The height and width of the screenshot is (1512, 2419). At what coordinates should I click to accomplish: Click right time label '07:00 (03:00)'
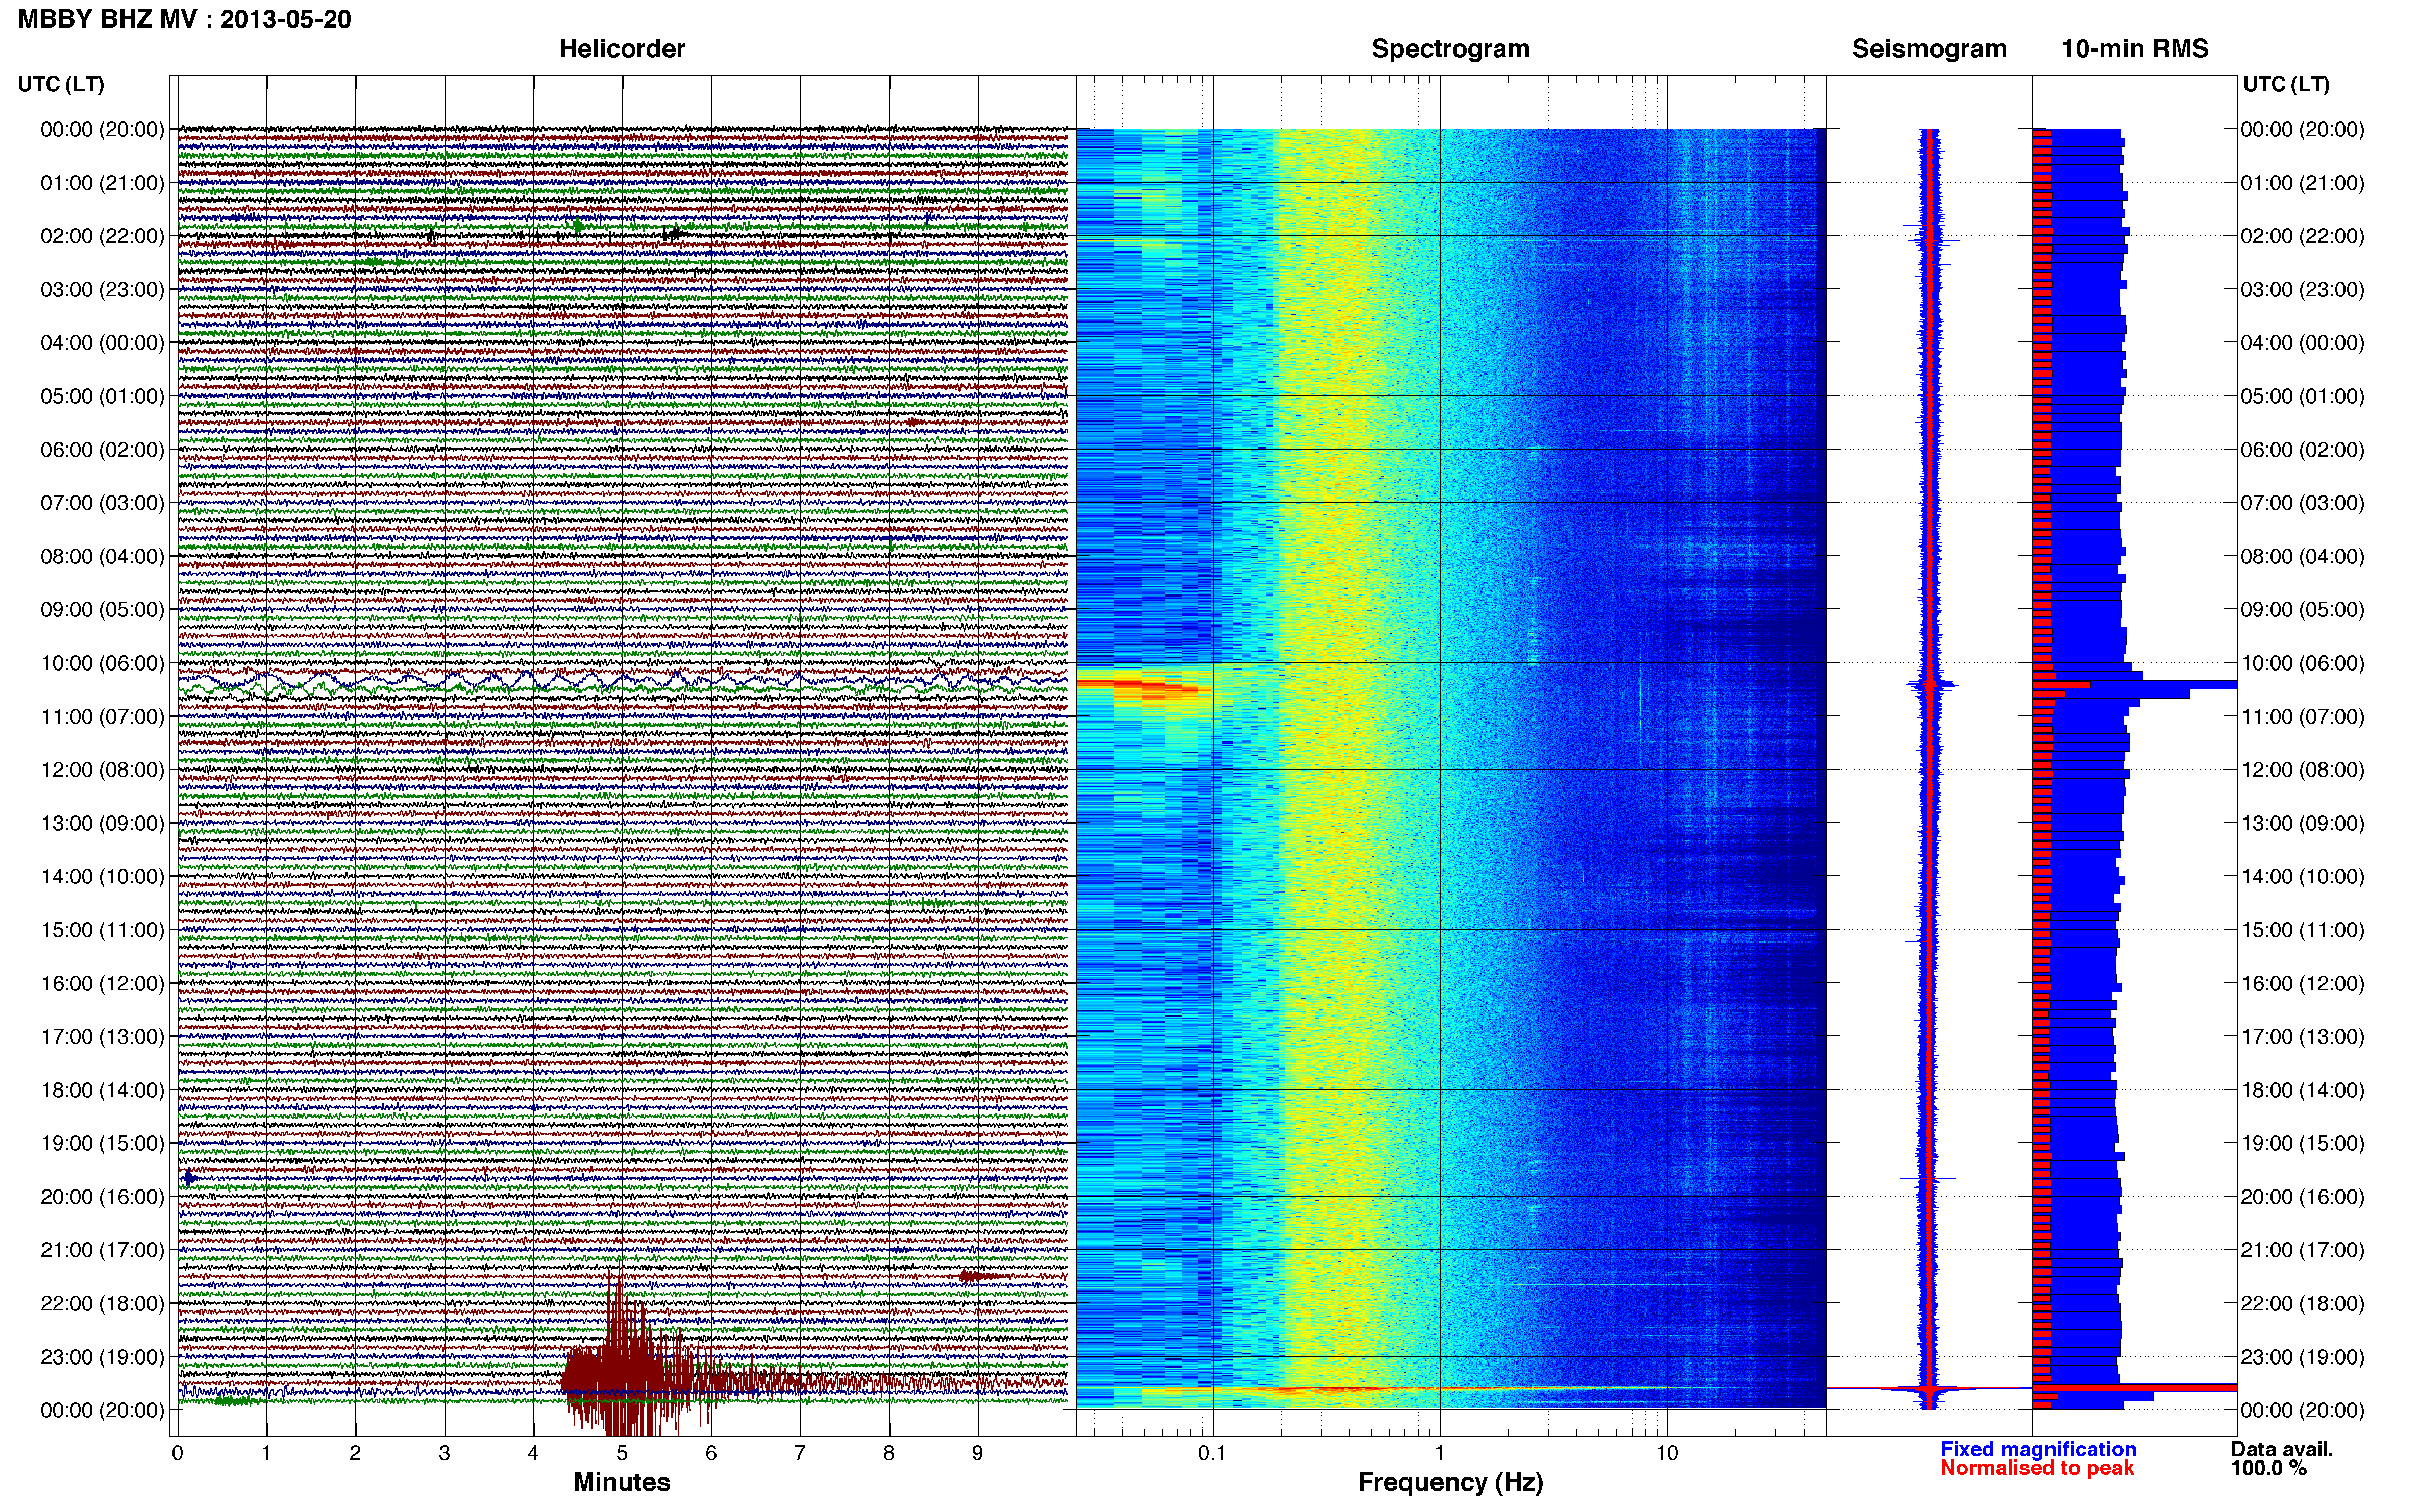tap(2302, 503)
